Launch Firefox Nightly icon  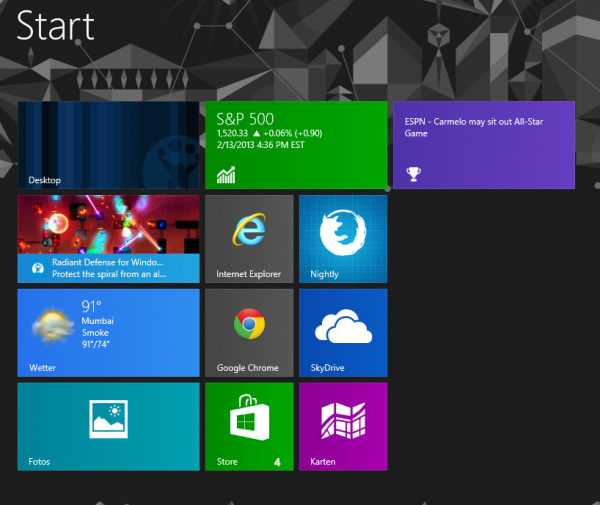(343, 232)
